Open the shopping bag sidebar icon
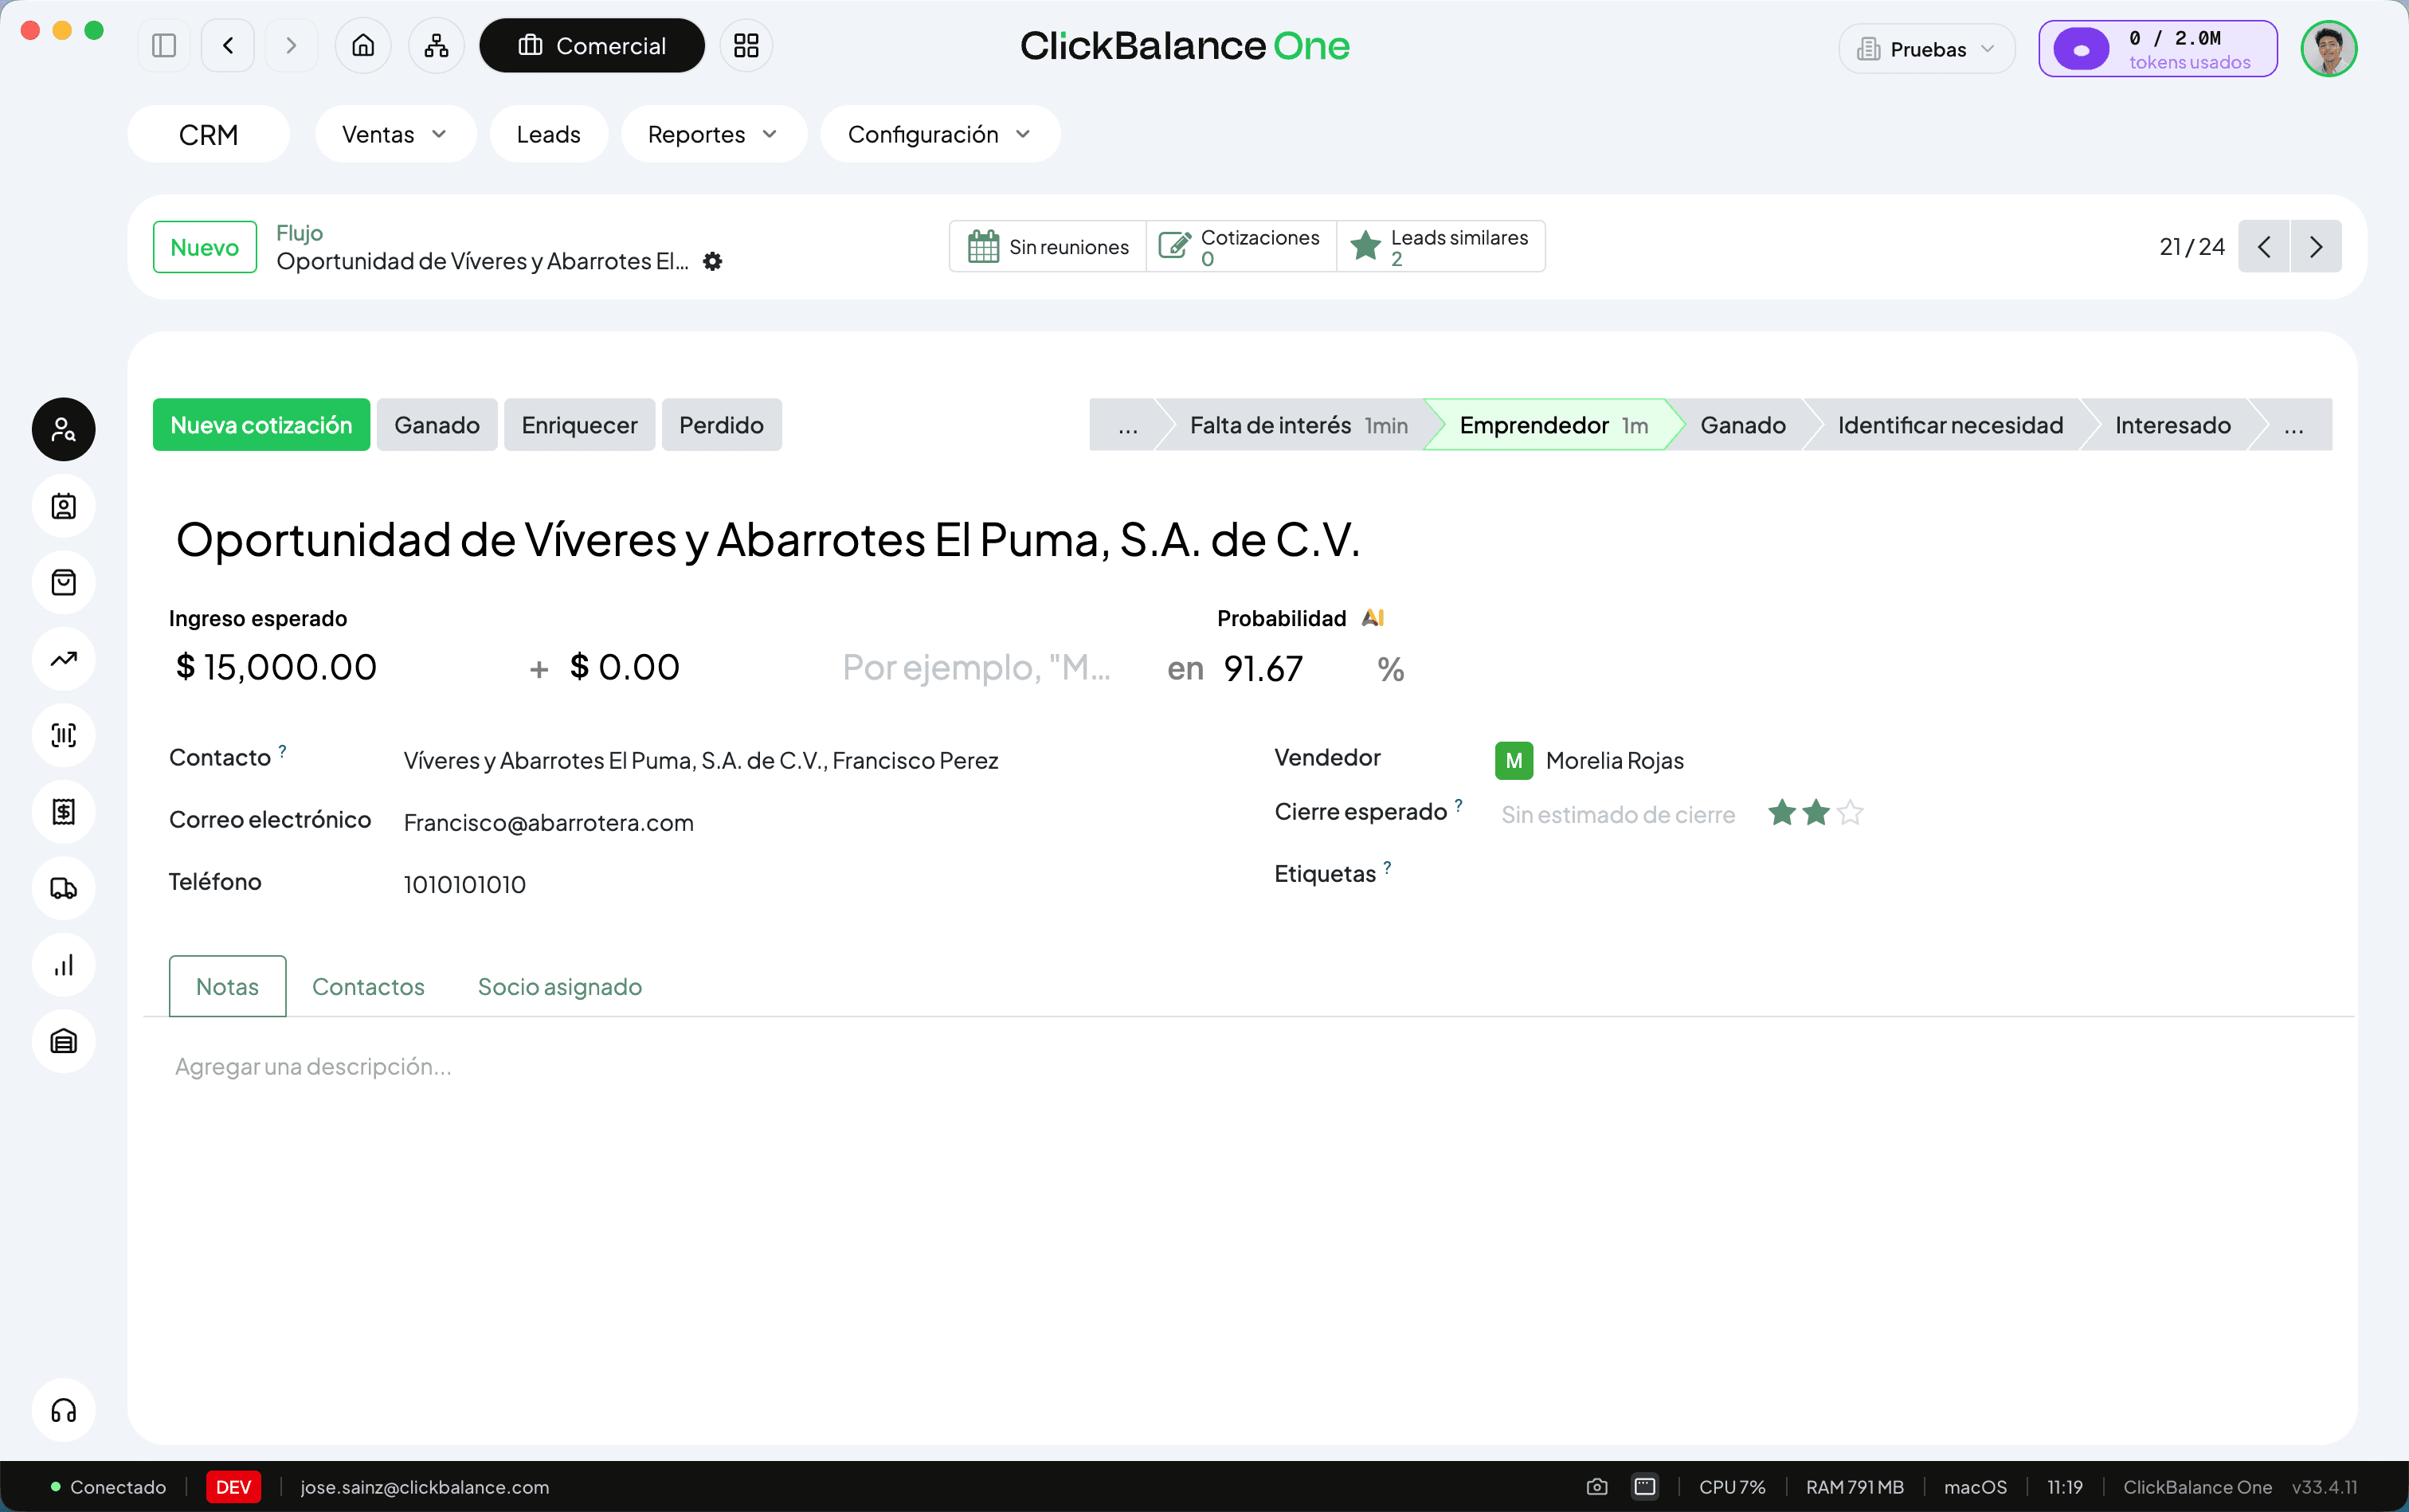This screenshot has height=1512, width=2409. 64,583
